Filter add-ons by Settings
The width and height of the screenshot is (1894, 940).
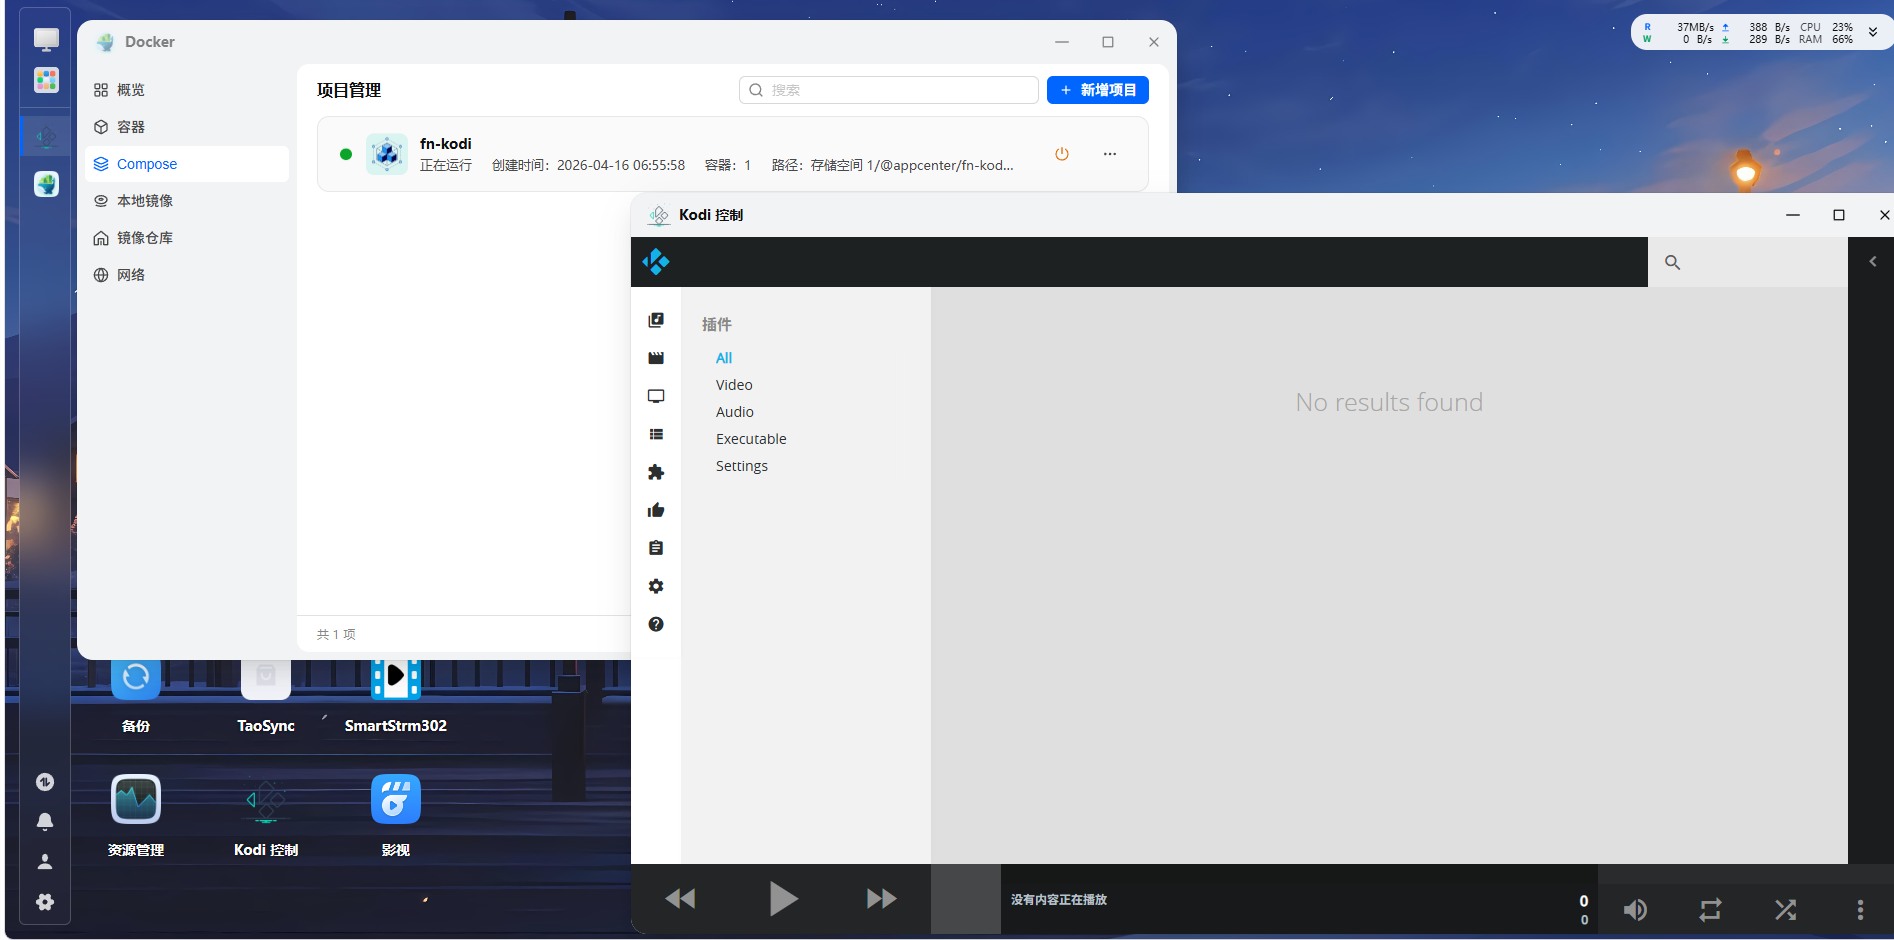[742, 466]
